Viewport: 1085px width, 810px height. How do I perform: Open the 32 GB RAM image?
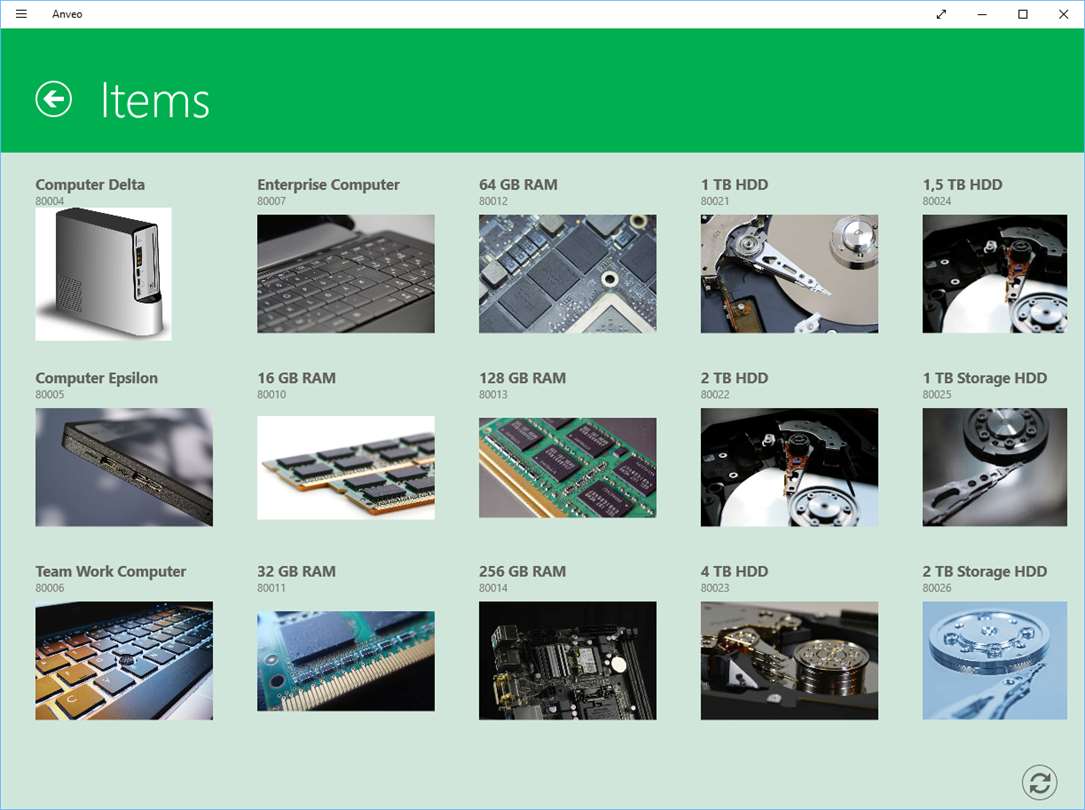(346, 661)
